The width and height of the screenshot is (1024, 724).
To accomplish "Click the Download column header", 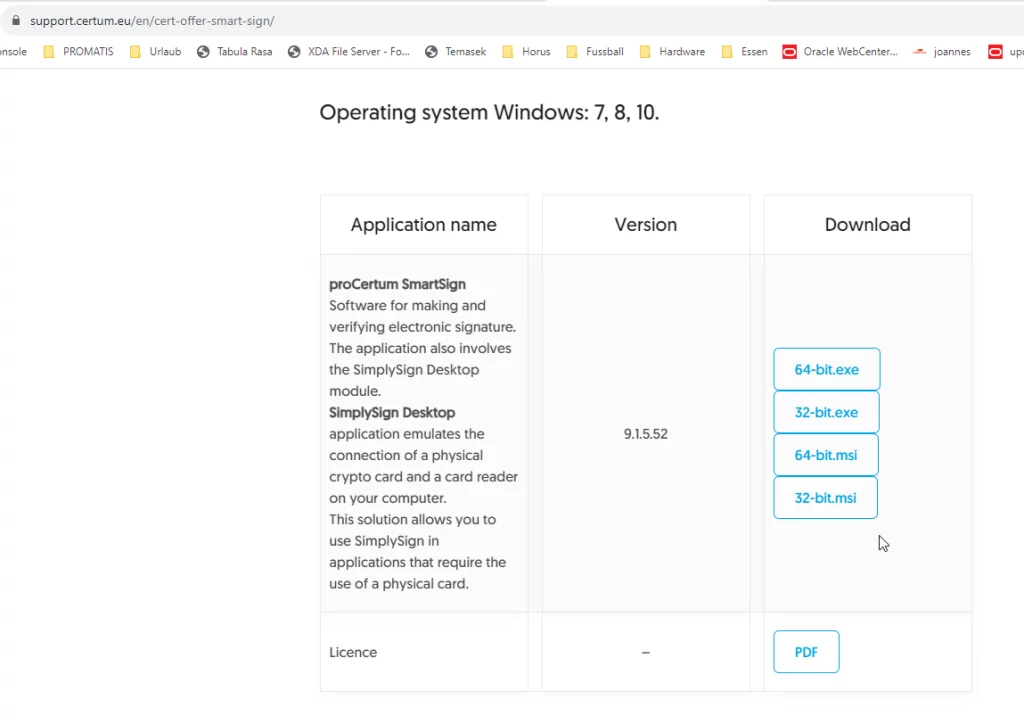I will [x=867, y=225].
